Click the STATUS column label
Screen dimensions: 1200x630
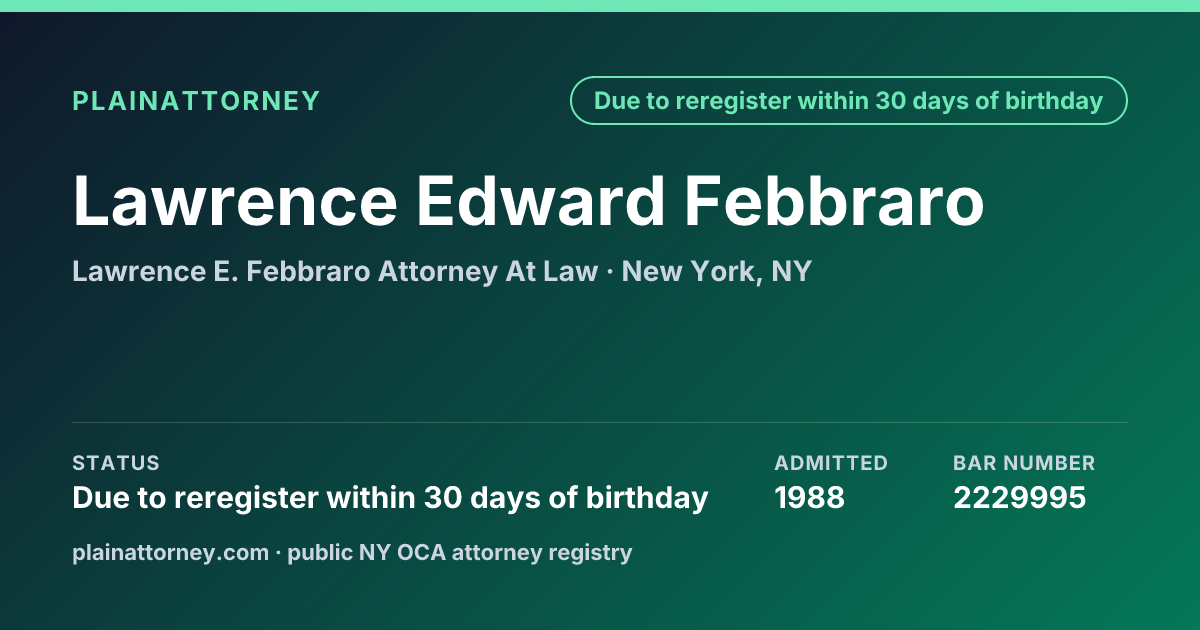point(116,463)
